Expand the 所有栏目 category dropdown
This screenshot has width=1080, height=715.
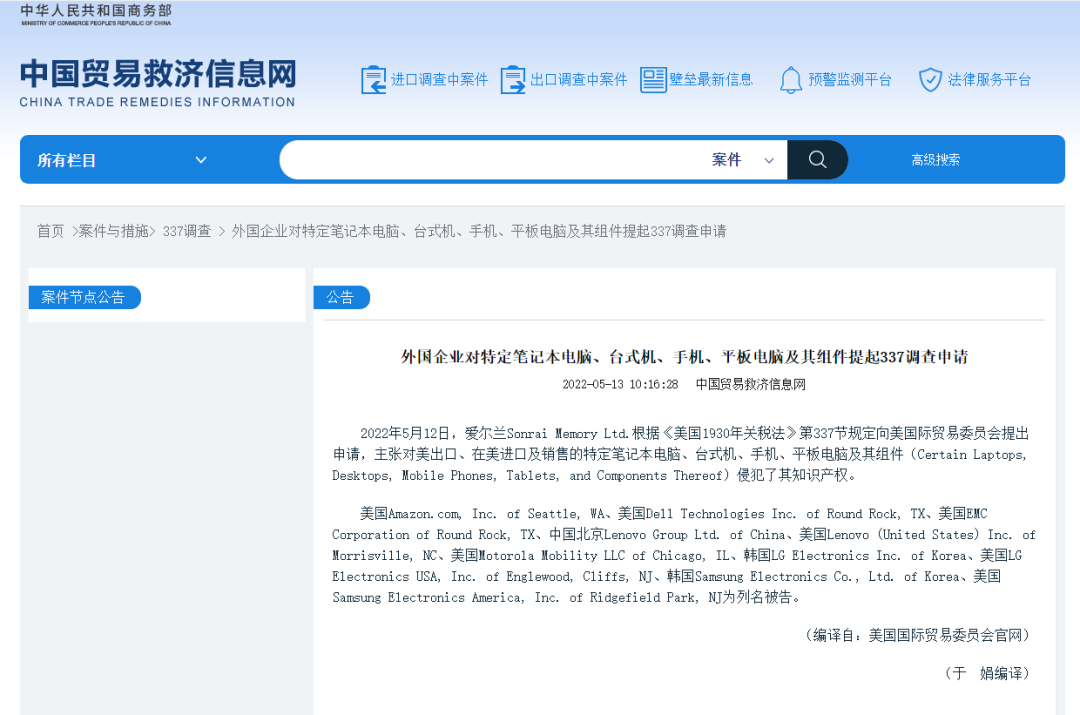pyautogui.click(x=122, y=160)
